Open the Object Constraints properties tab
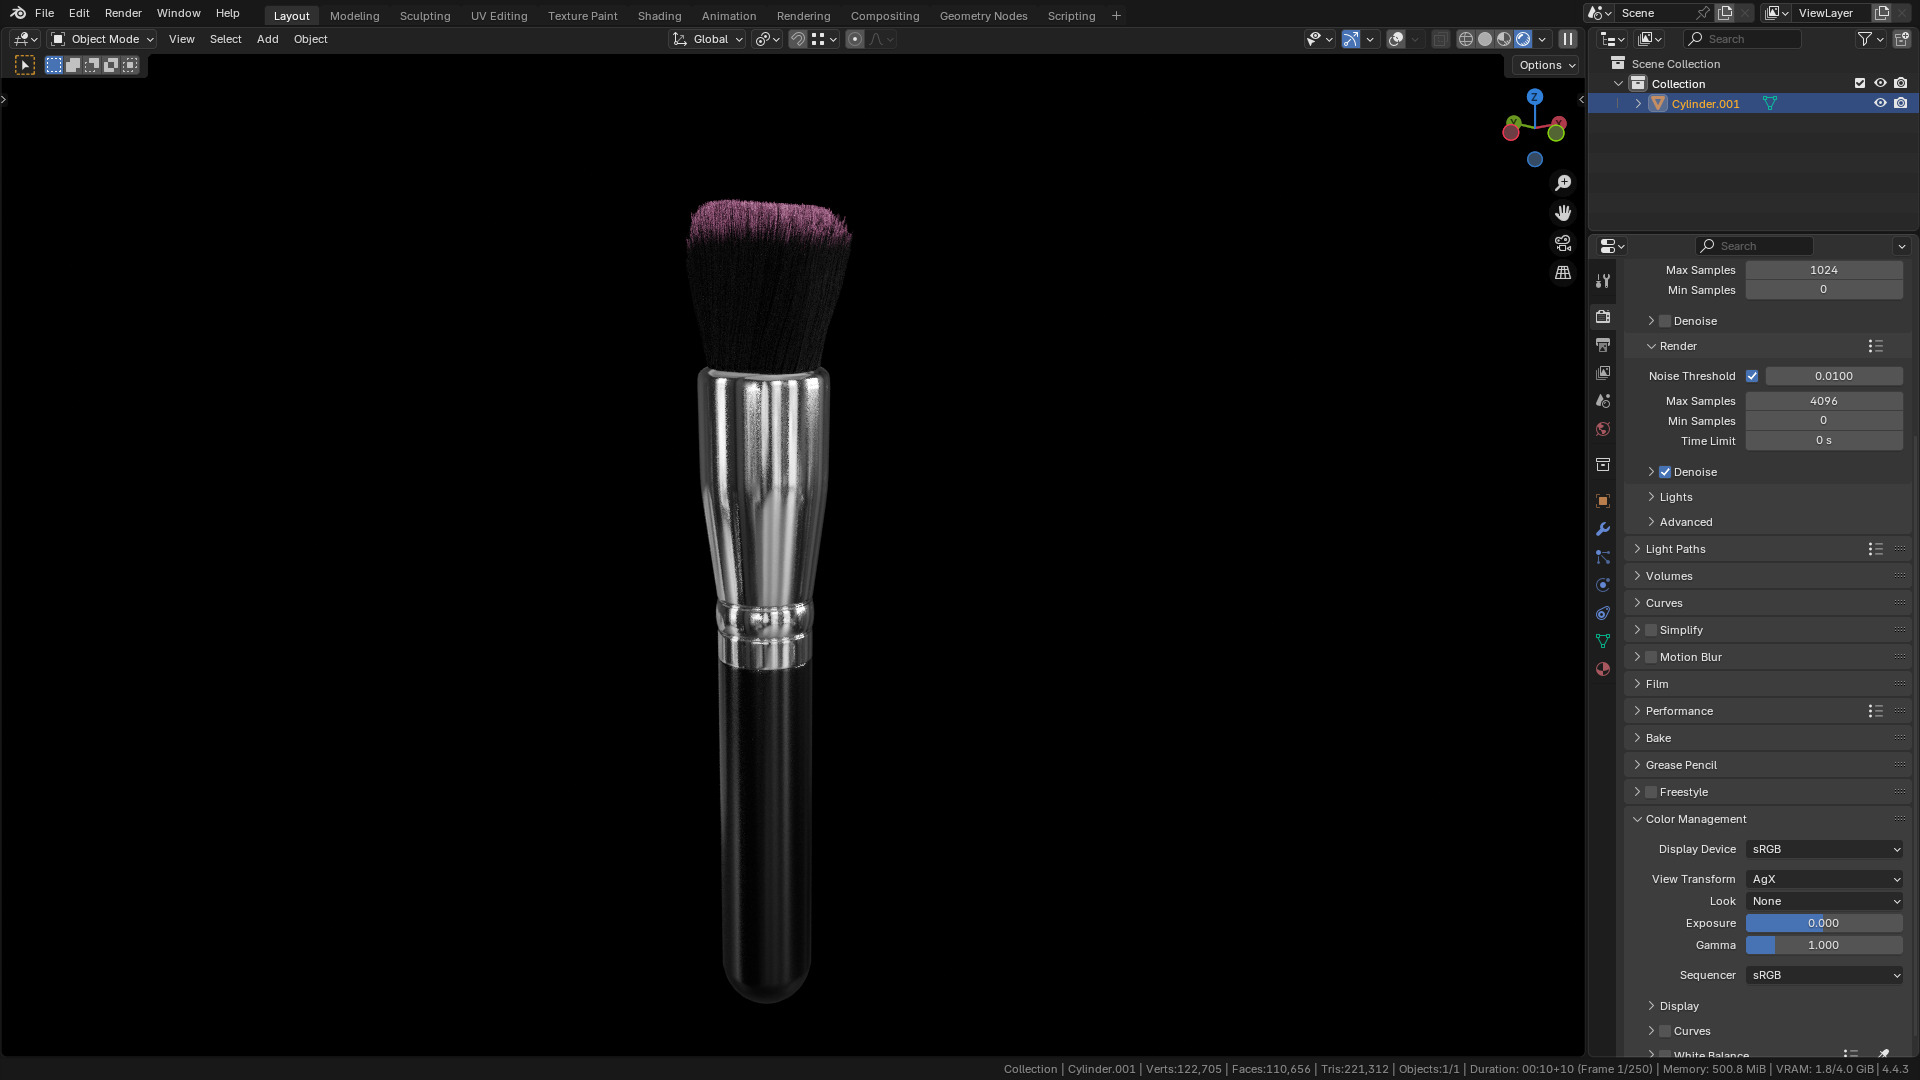 pyautogui.click(x=1603, y=613)
